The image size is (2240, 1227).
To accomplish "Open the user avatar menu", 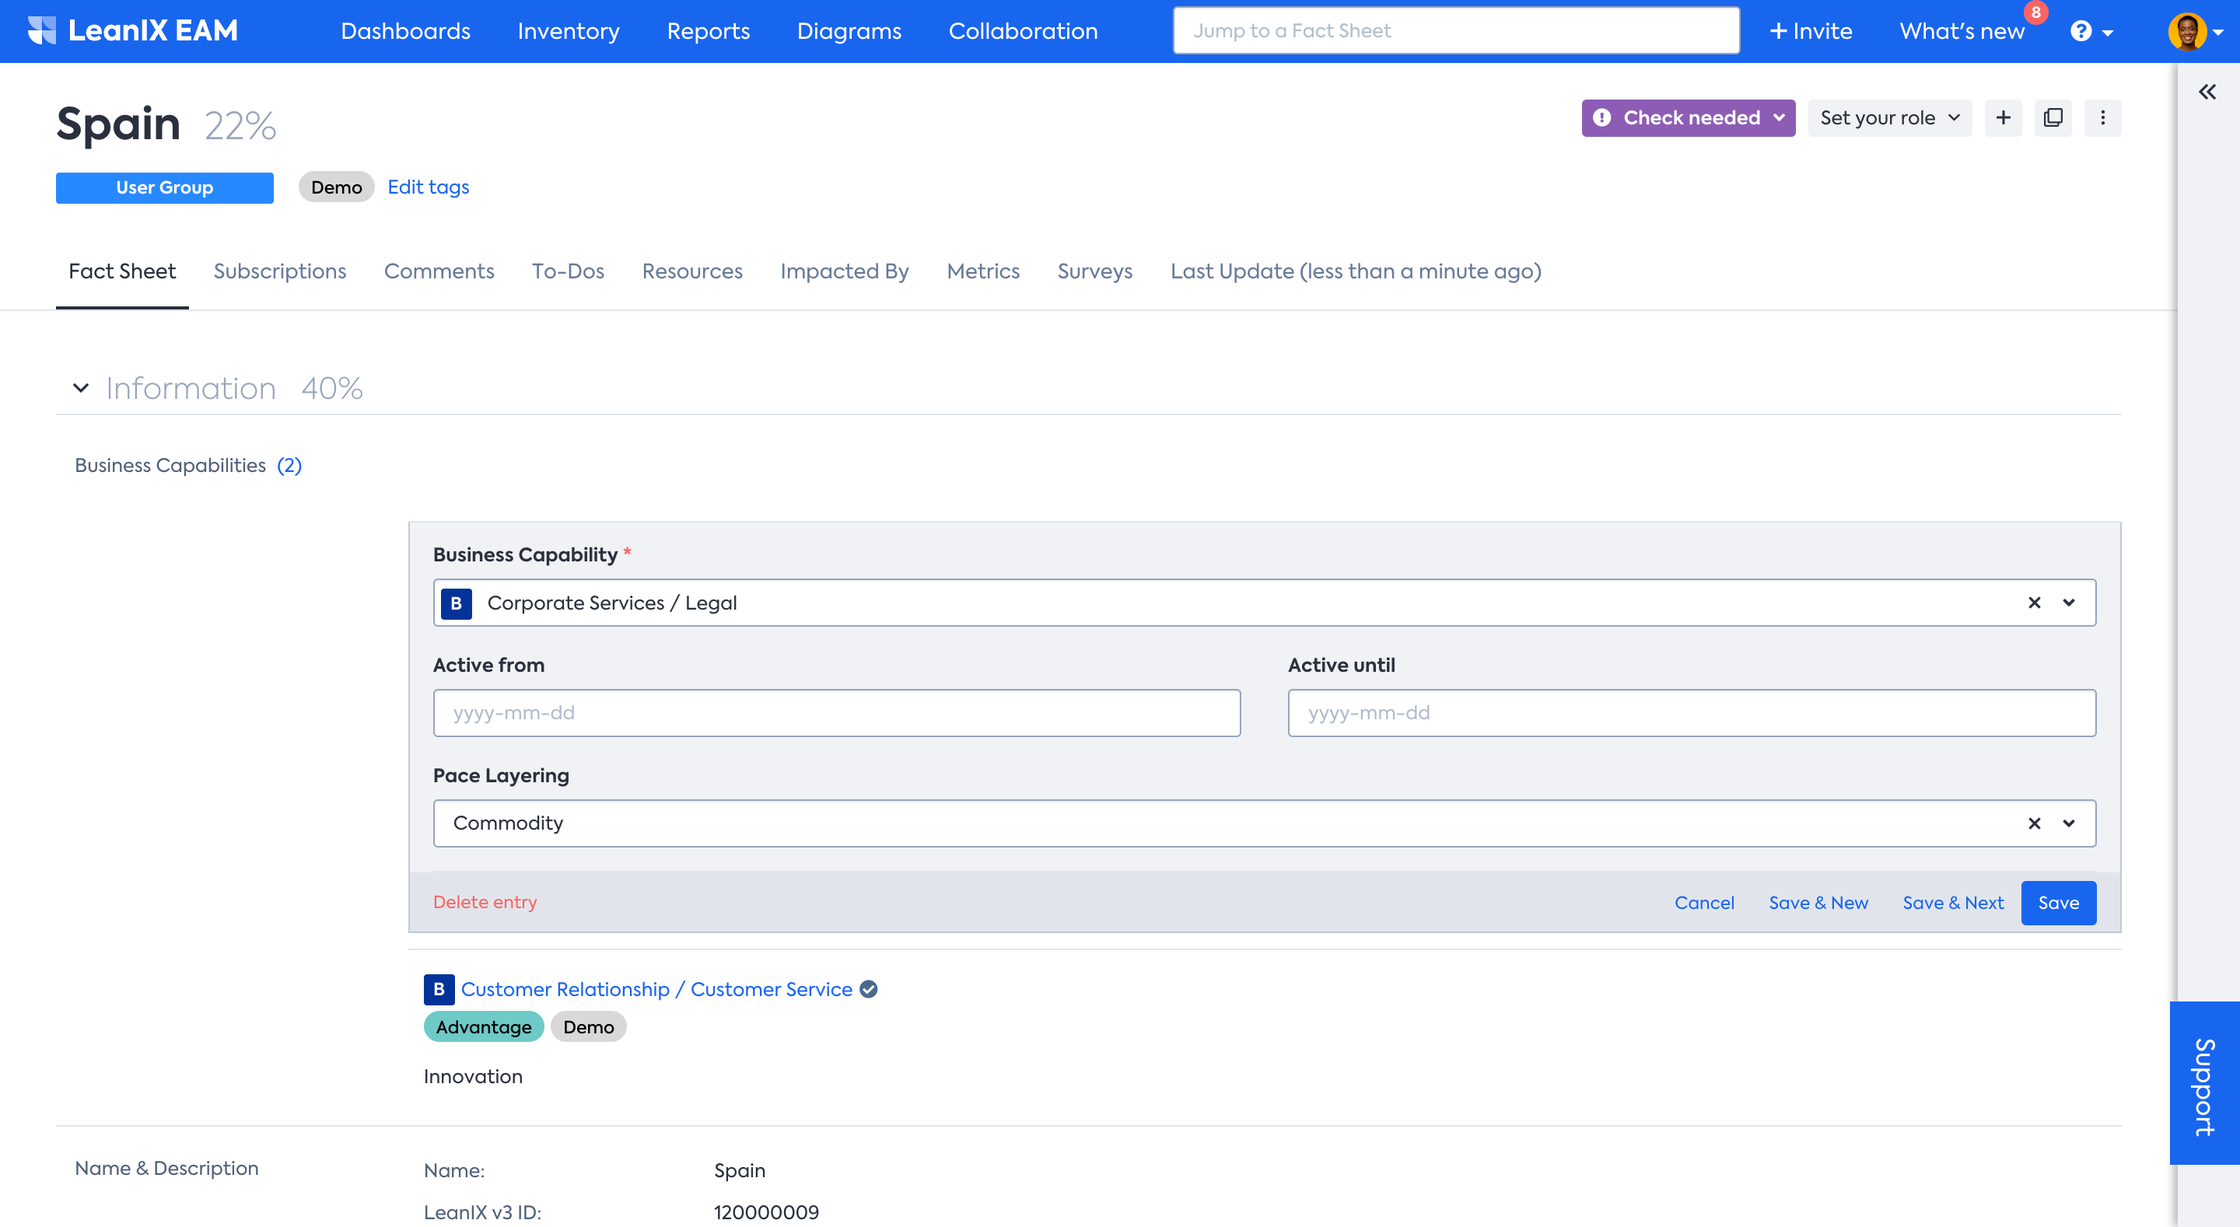I will [2194, 31].
